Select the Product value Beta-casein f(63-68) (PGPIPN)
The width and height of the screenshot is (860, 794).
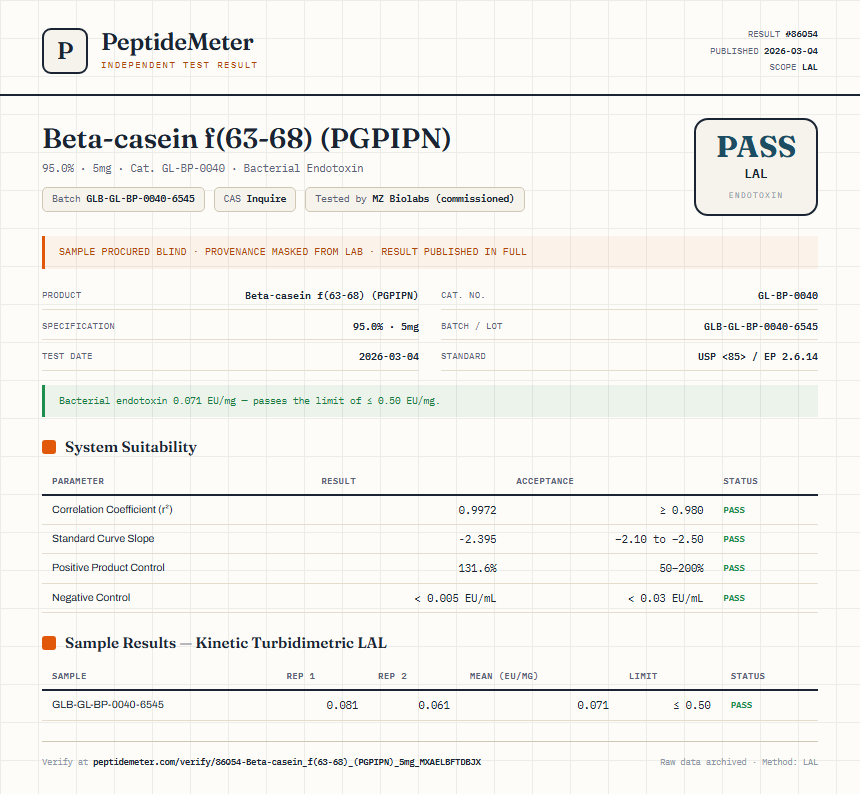tap(331, 296)
